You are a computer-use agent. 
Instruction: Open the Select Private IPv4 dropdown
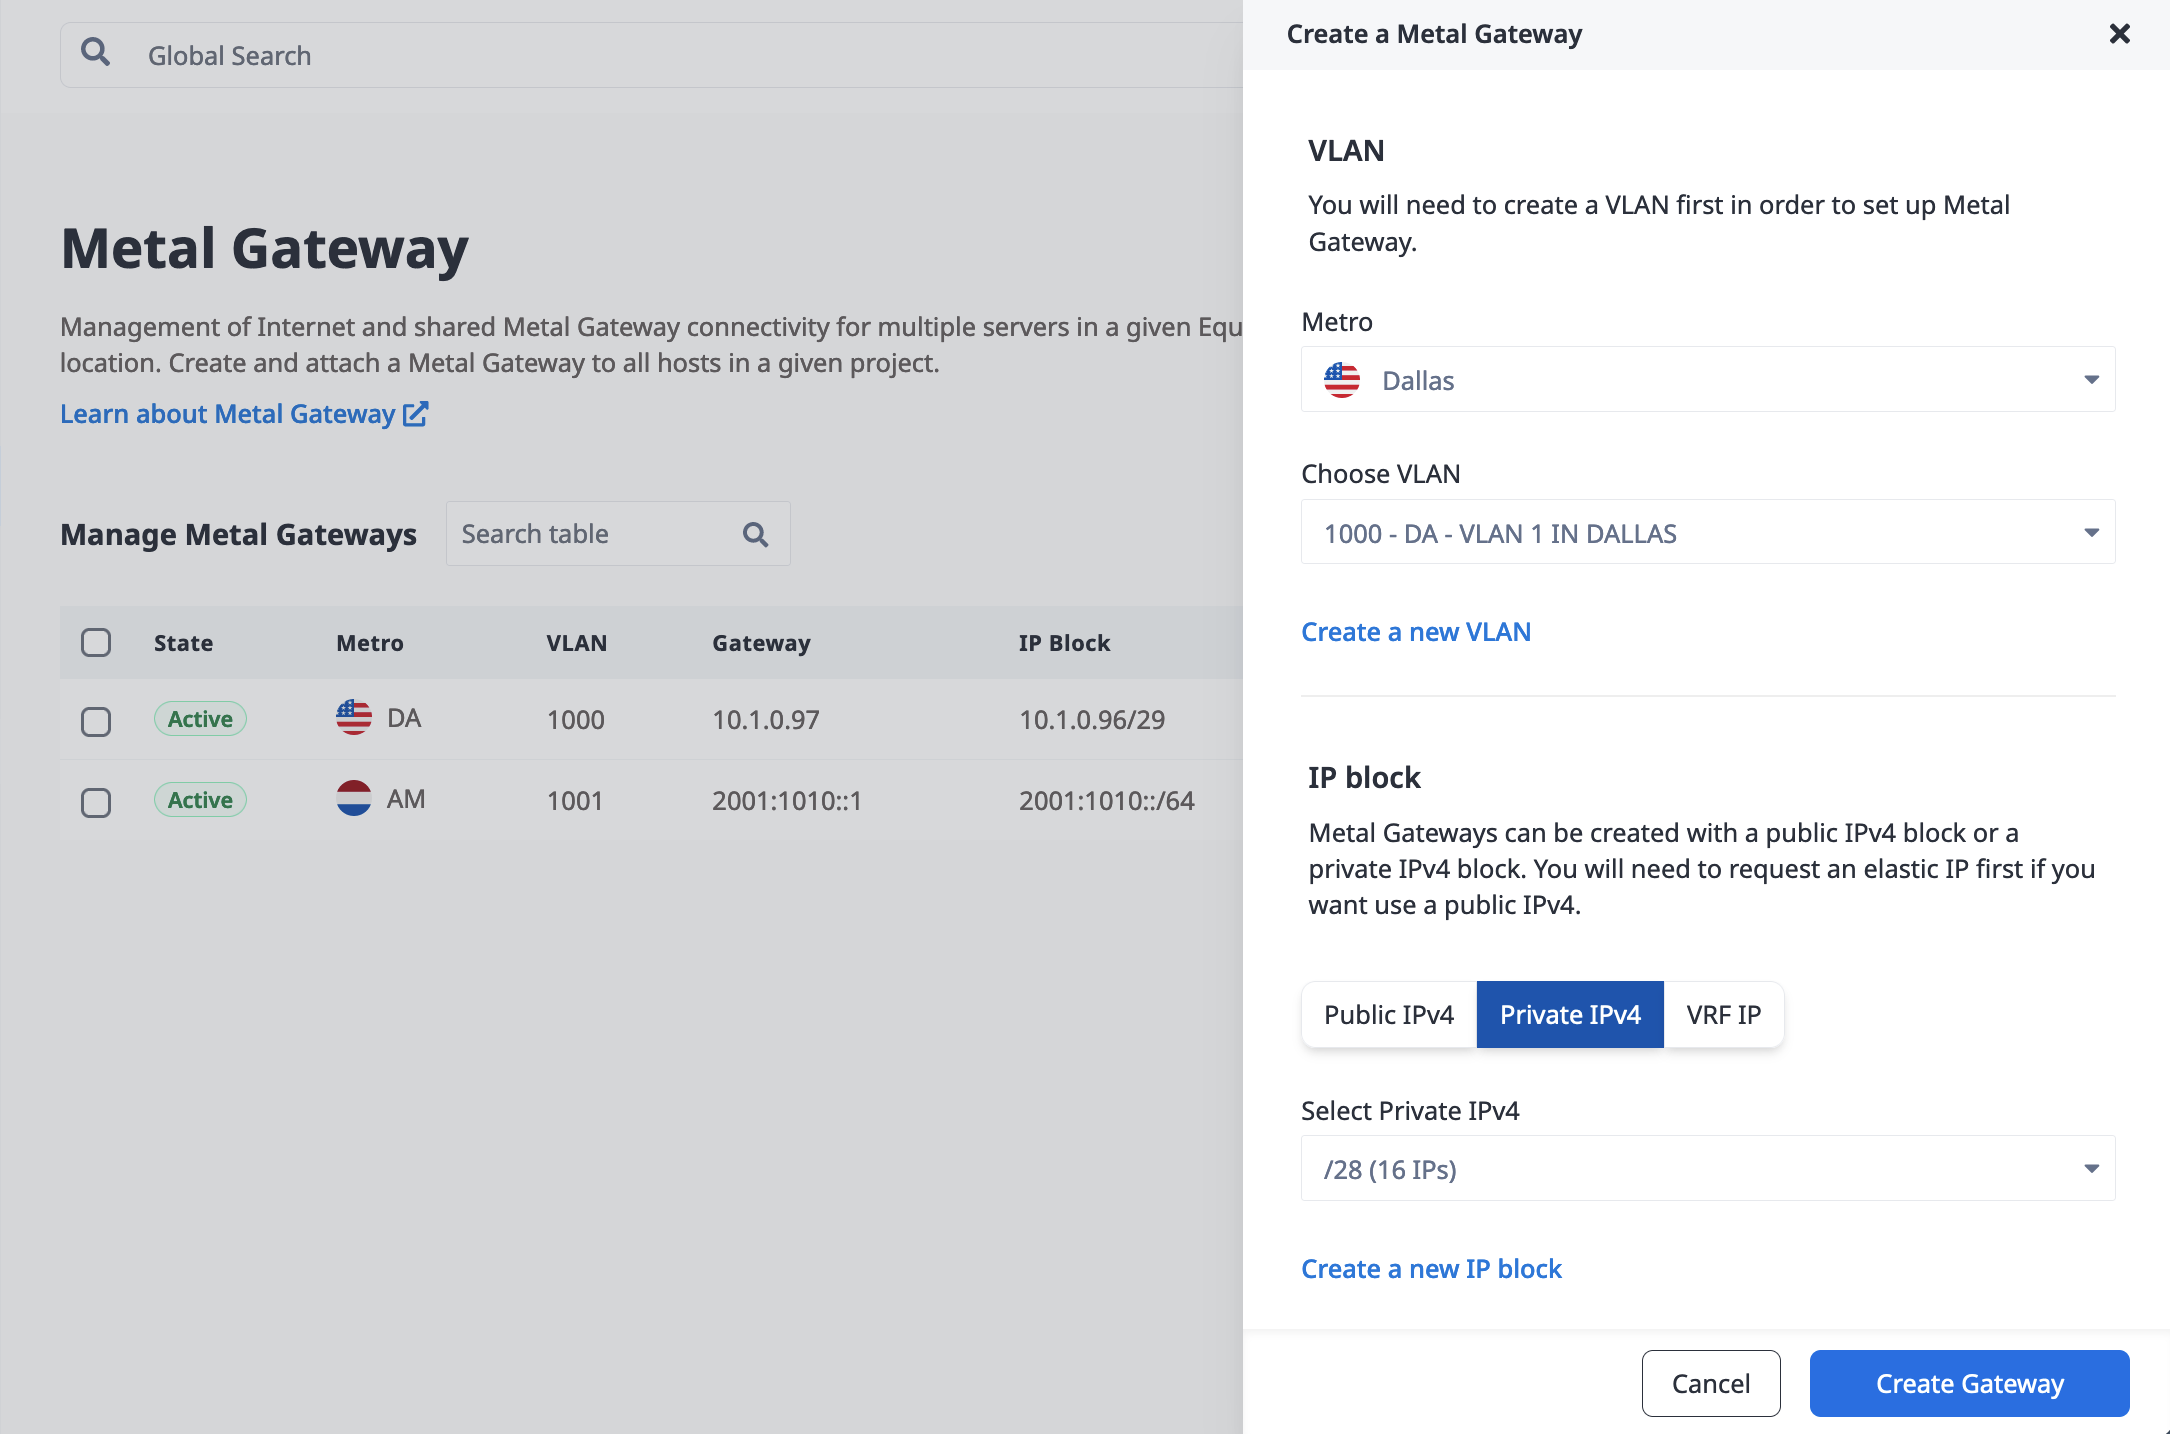click(1708, 1169)
